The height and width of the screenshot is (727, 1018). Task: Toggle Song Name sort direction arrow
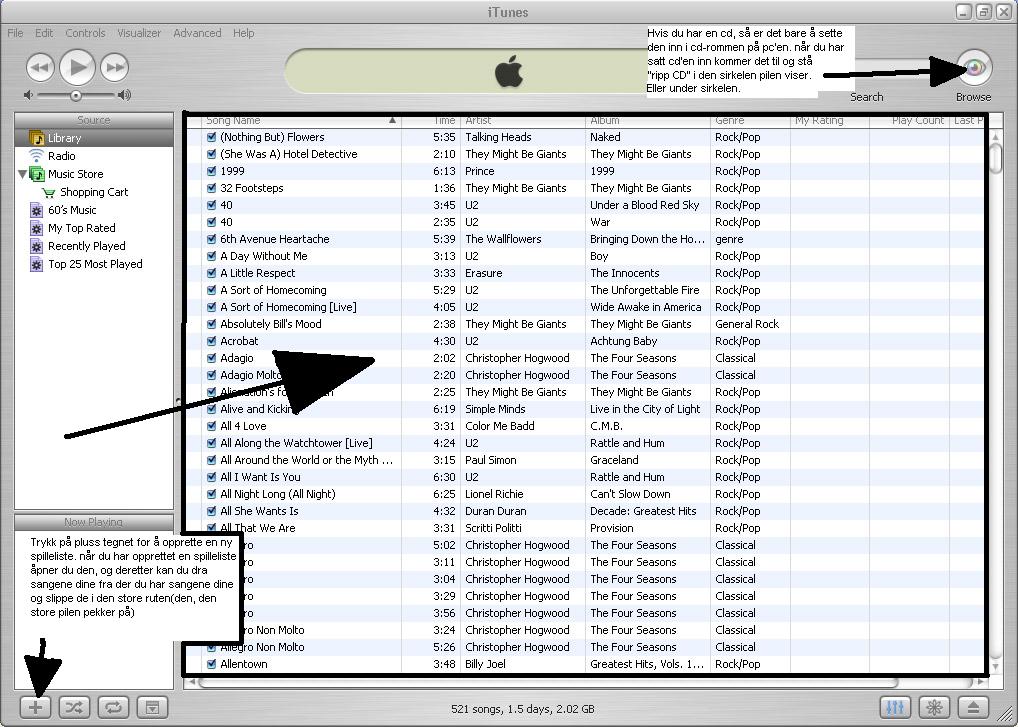click(392, 121)
